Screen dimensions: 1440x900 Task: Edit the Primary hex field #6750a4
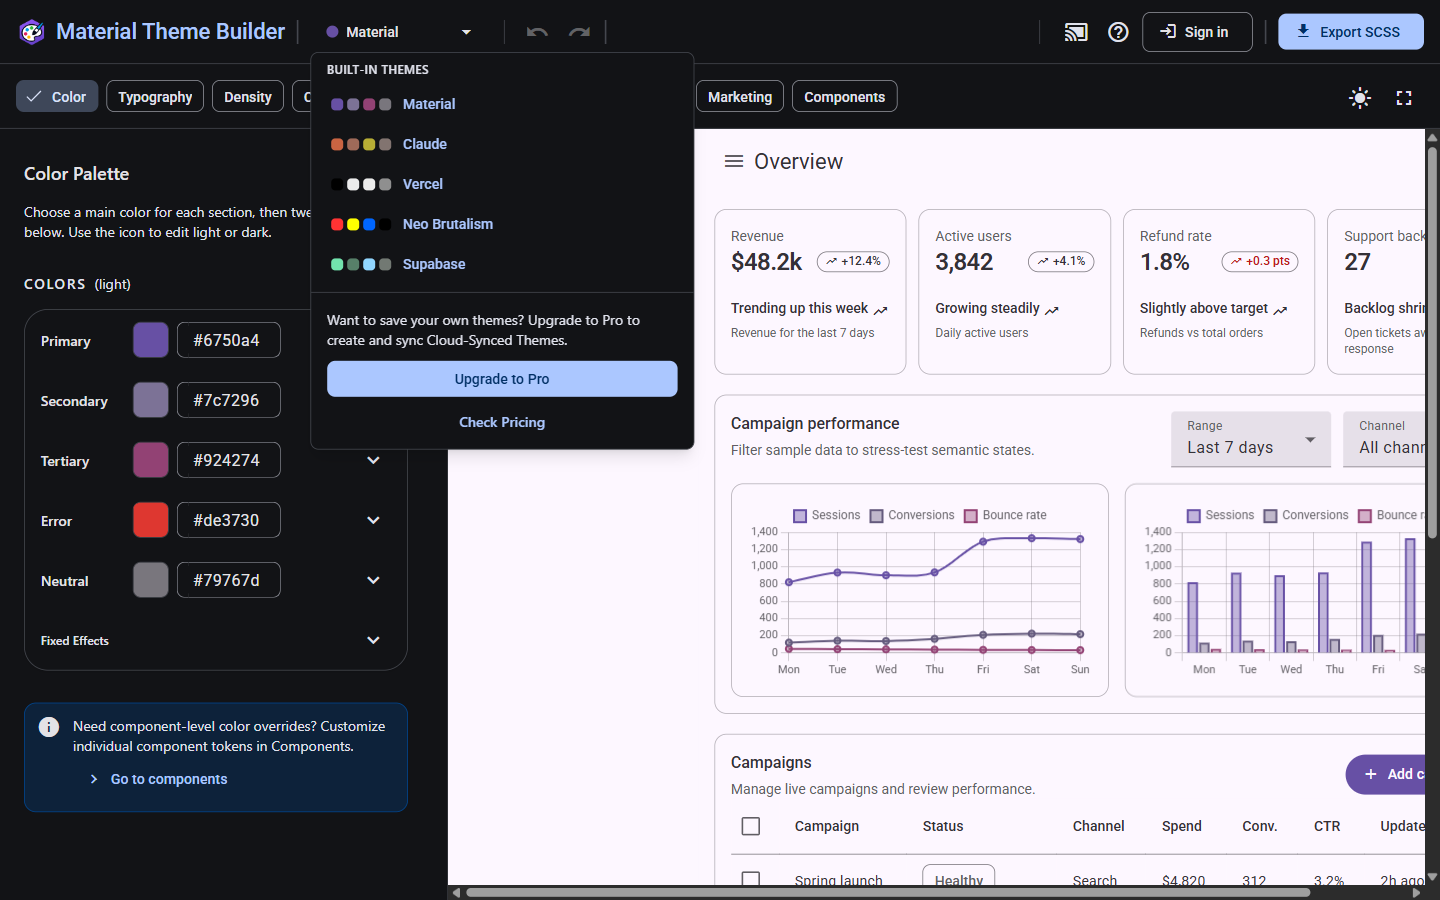(x=229, y=340)
